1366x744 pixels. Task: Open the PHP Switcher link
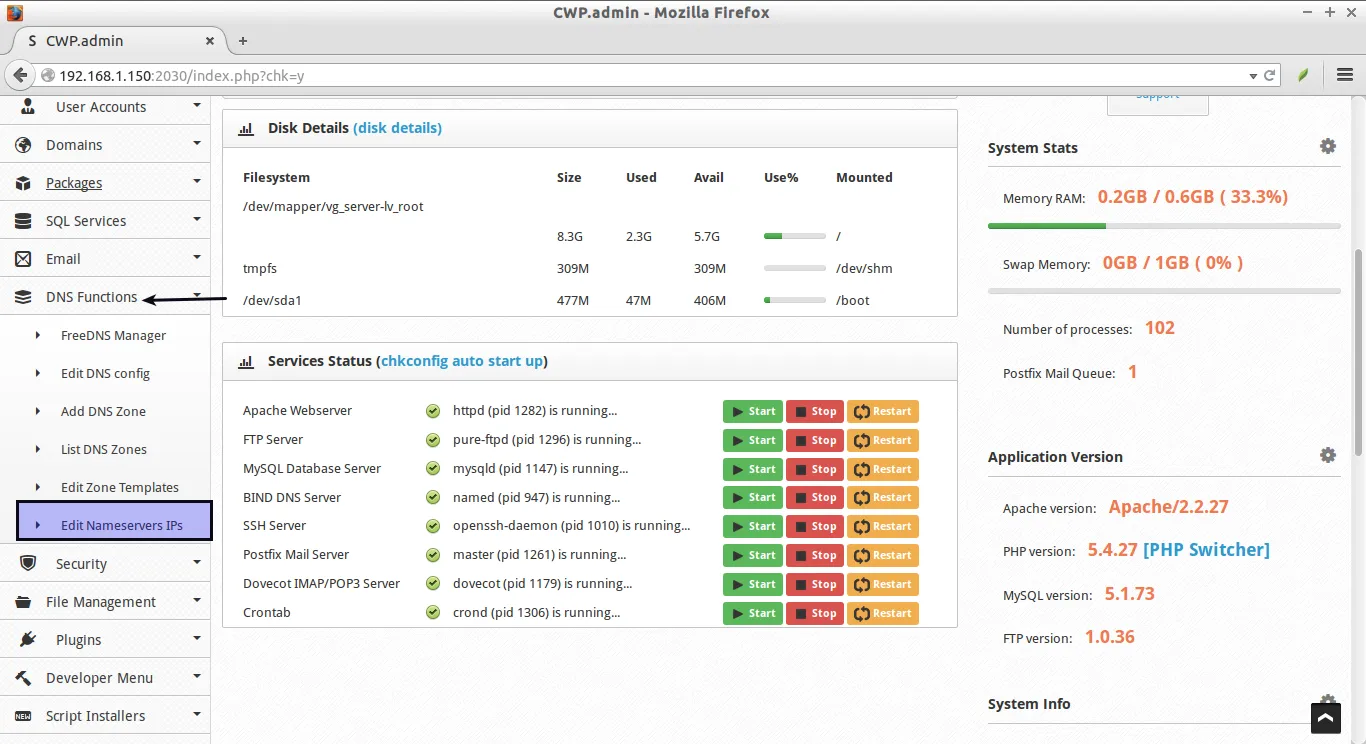click(x=1206, y=550)
